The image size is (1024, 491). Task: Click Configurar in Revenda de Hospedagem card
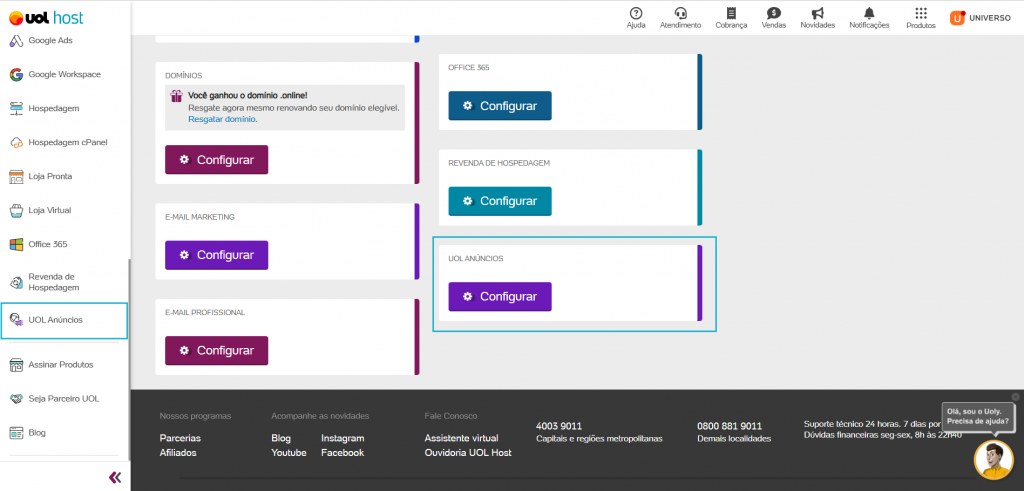500,201
